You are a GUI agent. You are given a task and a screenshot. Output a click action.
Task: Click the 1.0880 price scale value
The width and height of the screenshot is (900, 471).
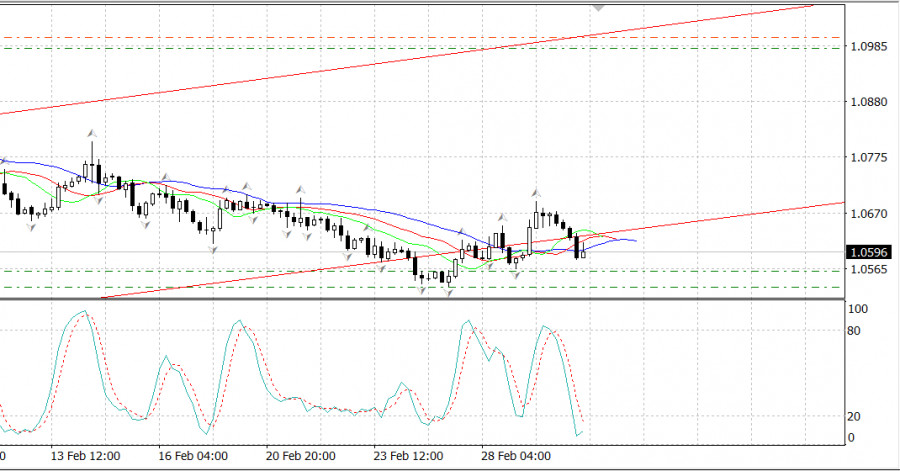[x=867, y=102]
